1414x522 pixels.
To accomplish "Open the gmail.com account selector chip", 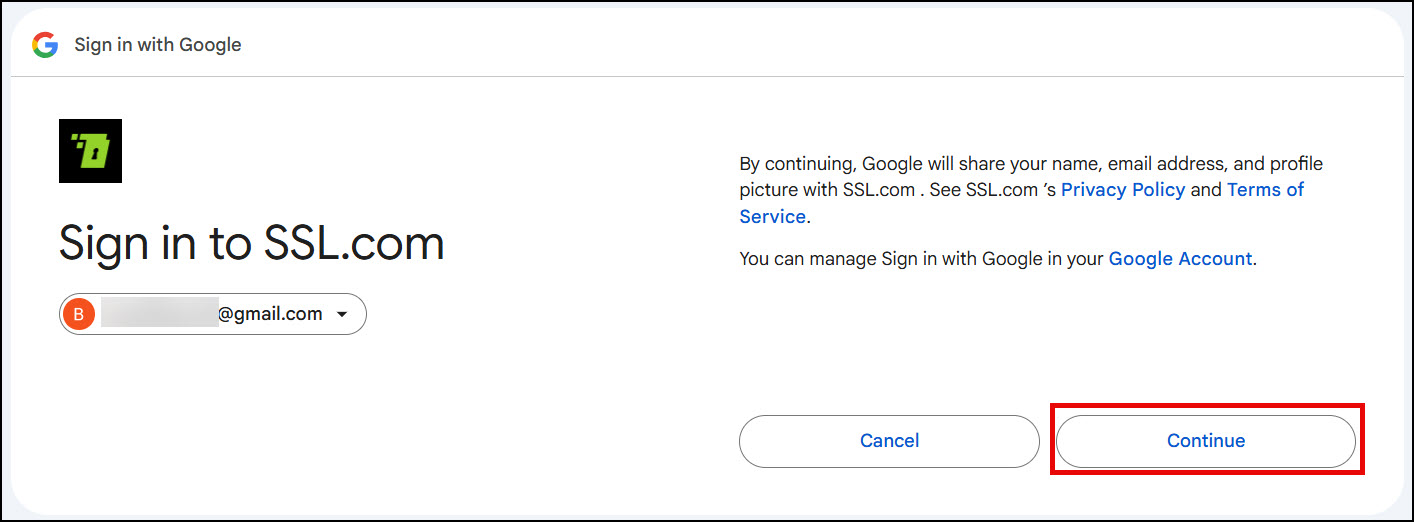I will click(213, 314).
